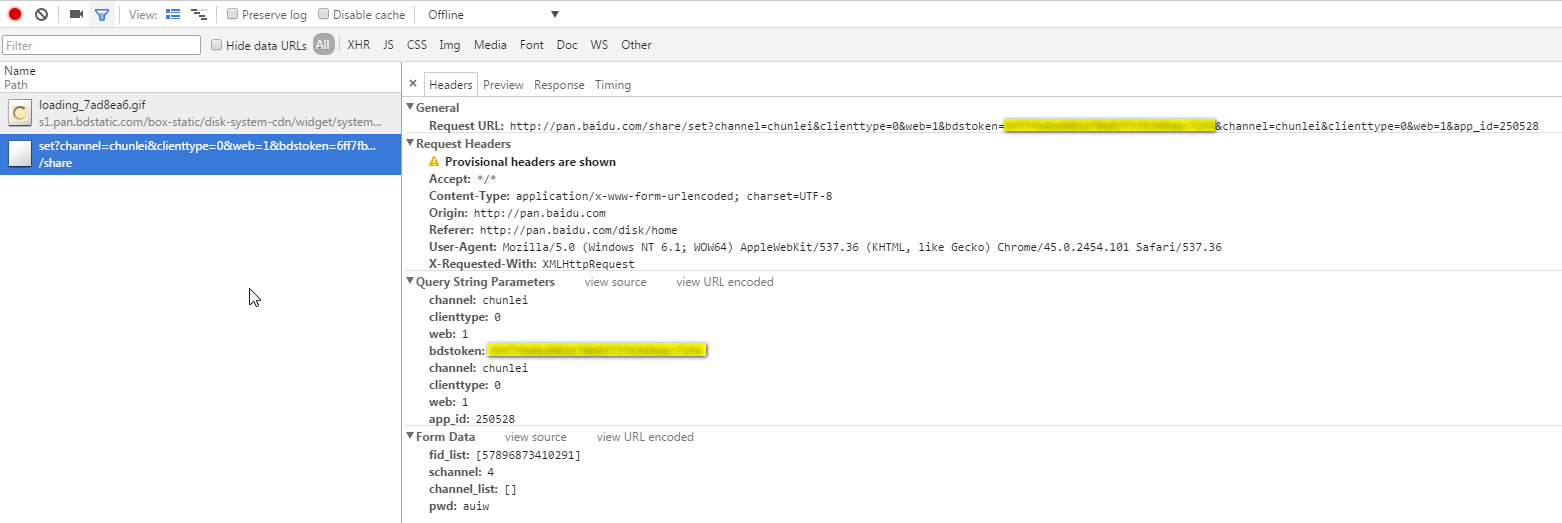This screenshot has height=523, width=1562.
Task: Enable Preserve log checkbox
Action: [232, 15]
